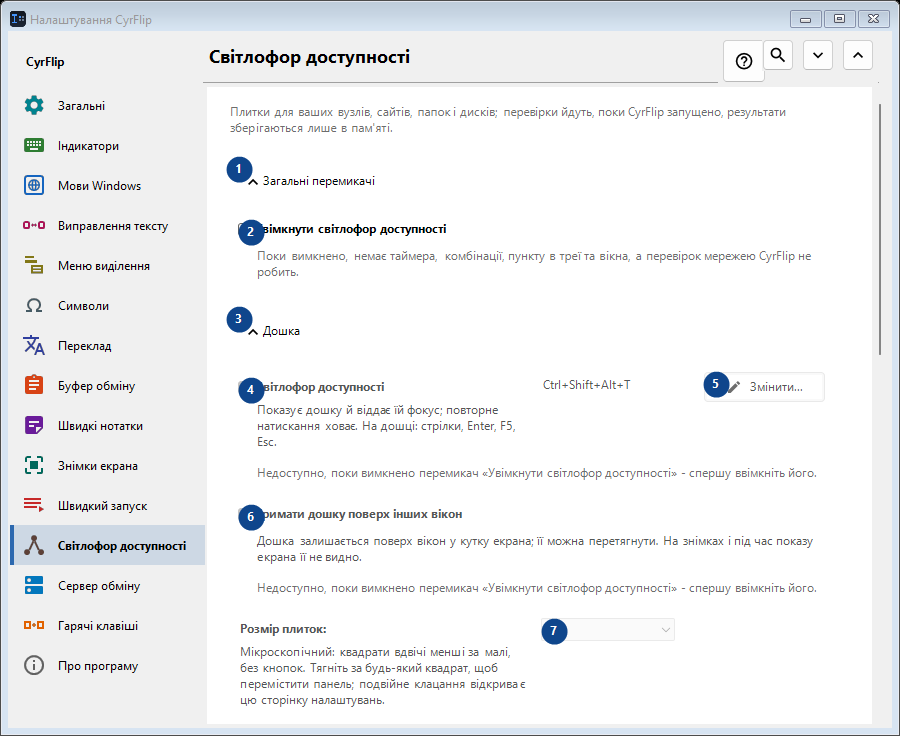Click the CyrFlip heading above the sidebar

click(x=45, y=62)
